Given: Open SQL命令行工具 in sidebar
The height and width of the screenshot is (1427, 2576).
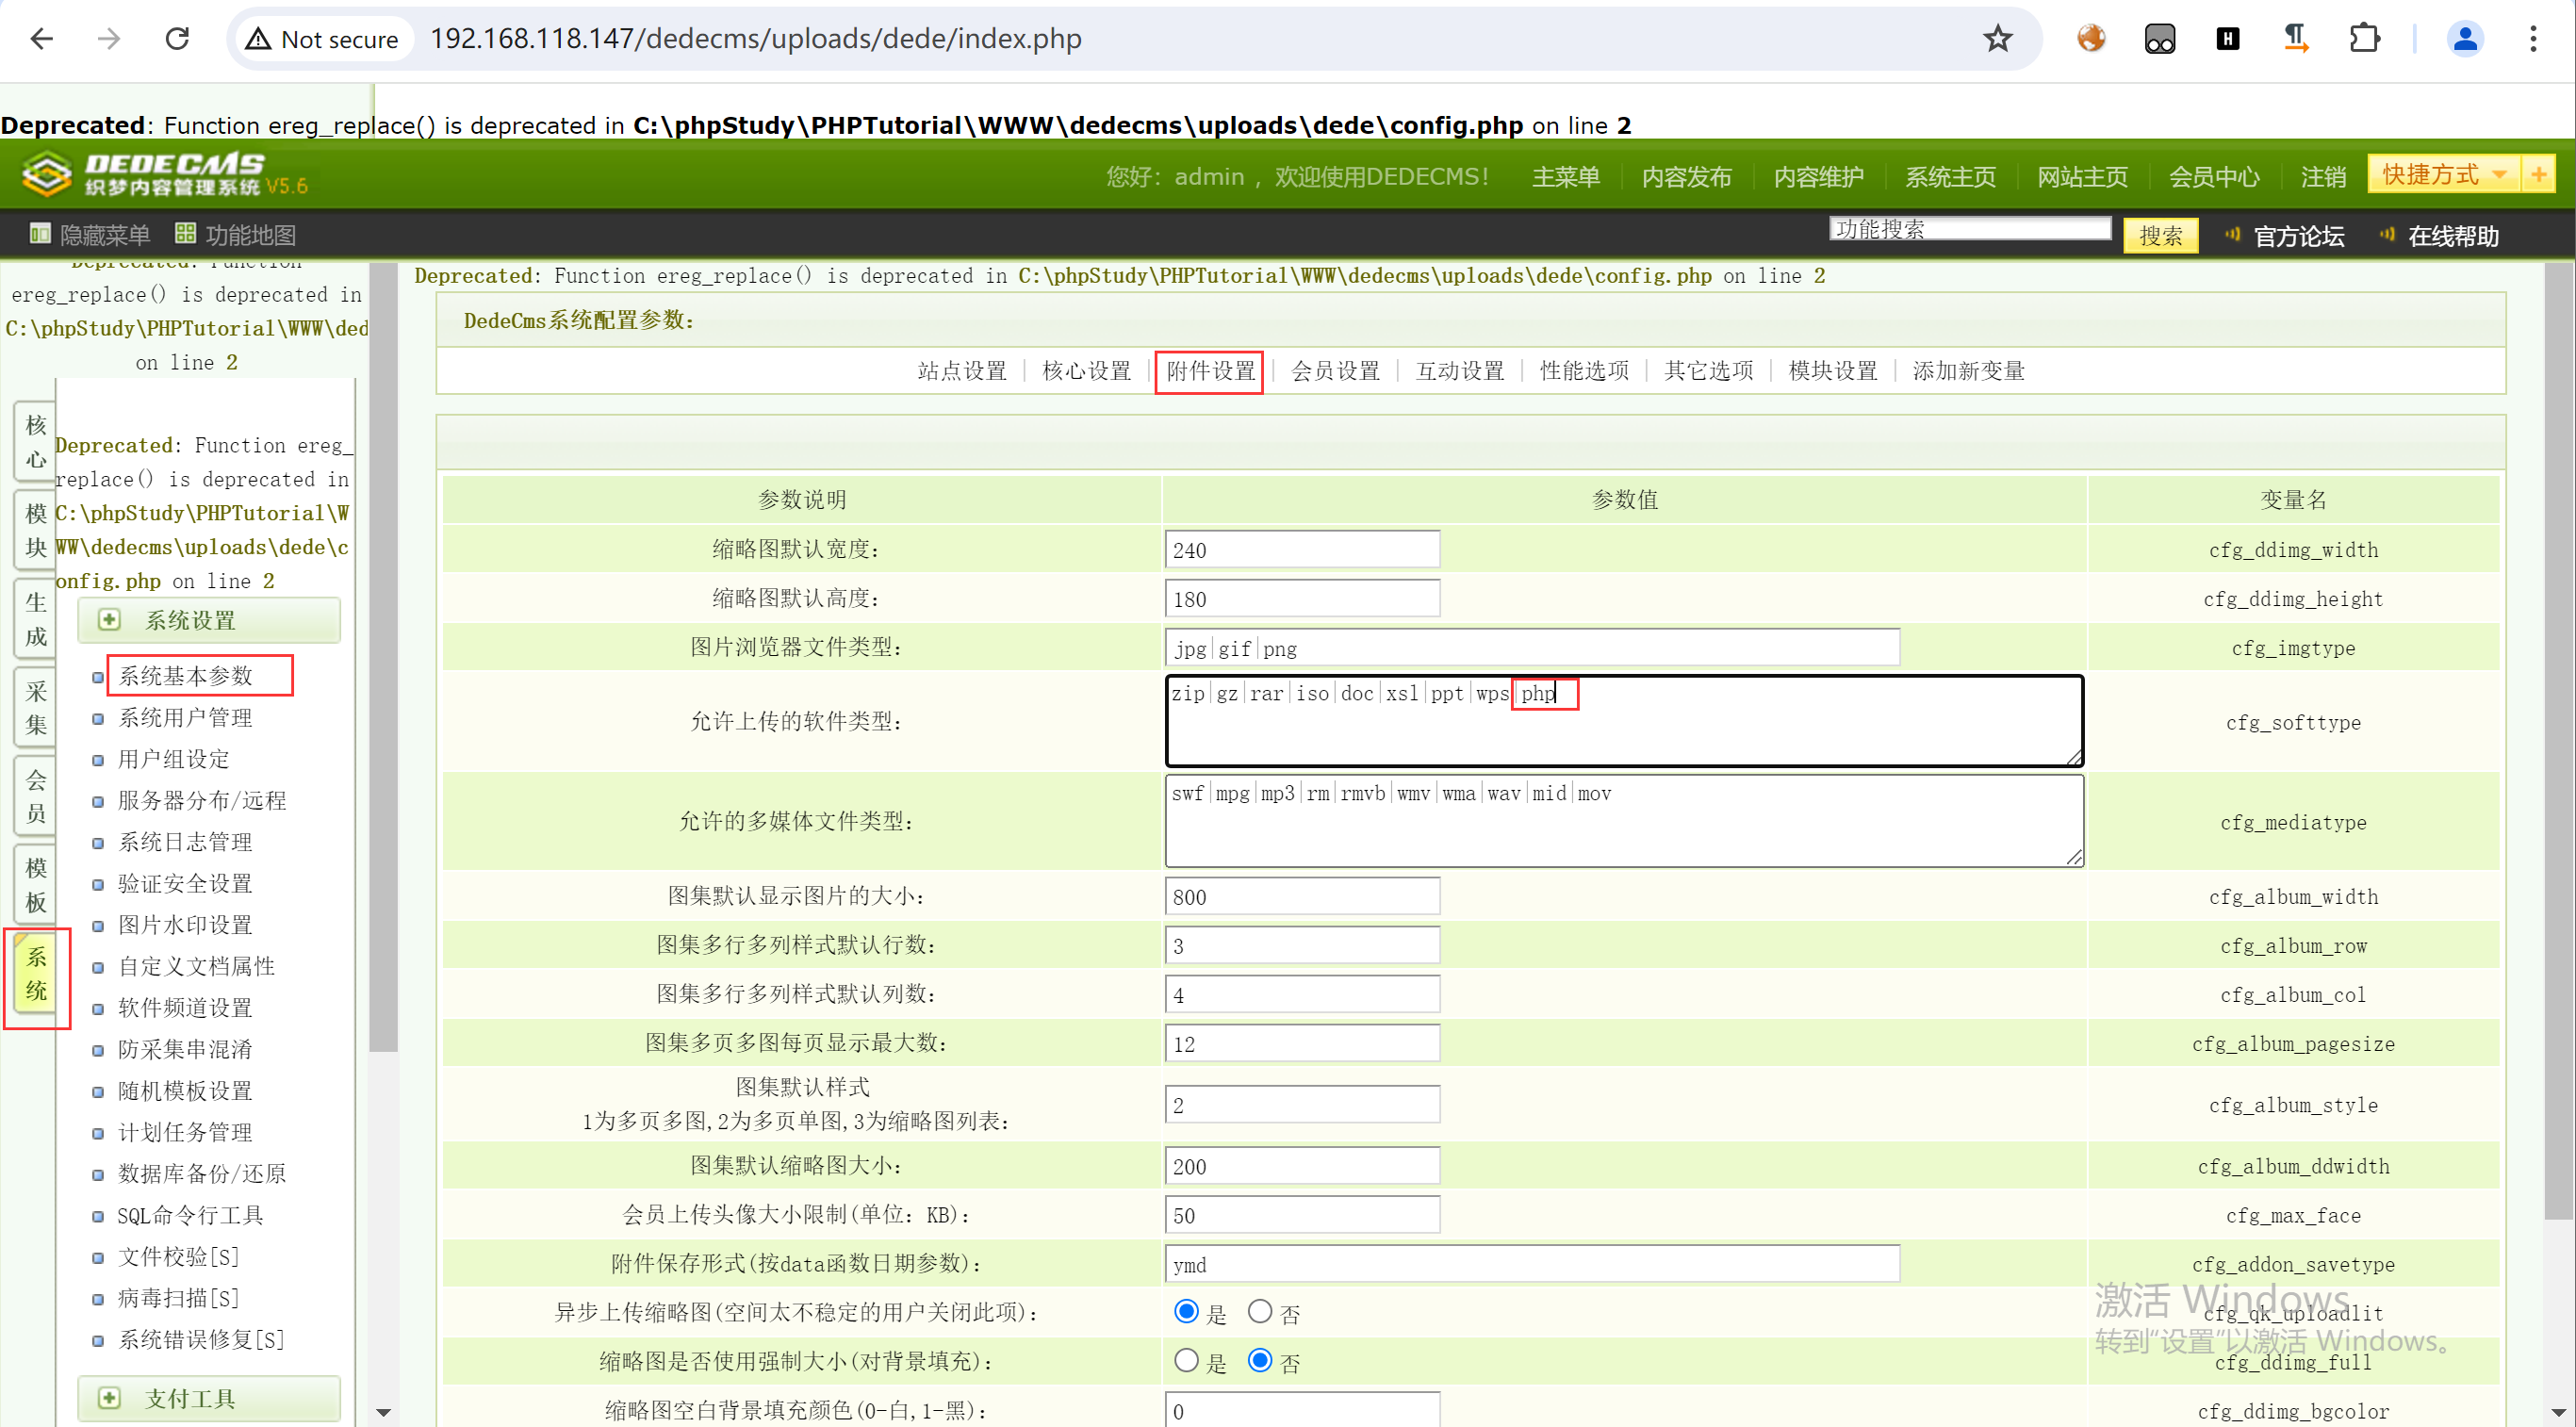Looking at the screenshot, I should click(x=190, y=1215).
